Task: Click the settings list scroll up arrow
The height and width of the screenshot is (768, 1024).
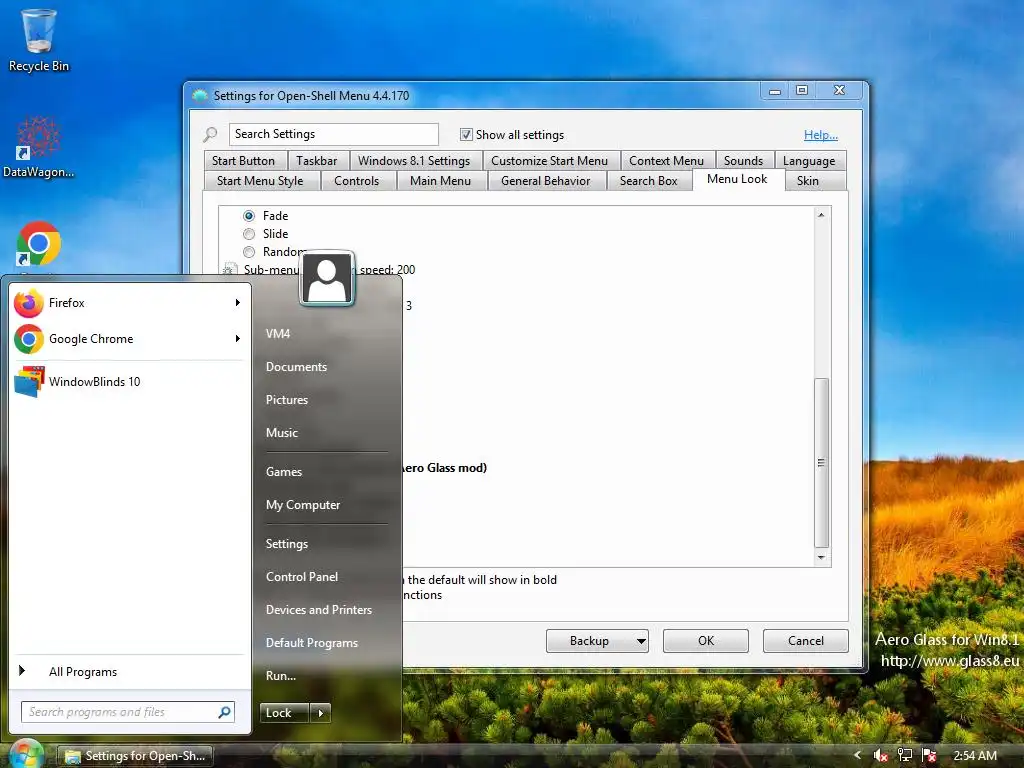Action: [822, 215]
